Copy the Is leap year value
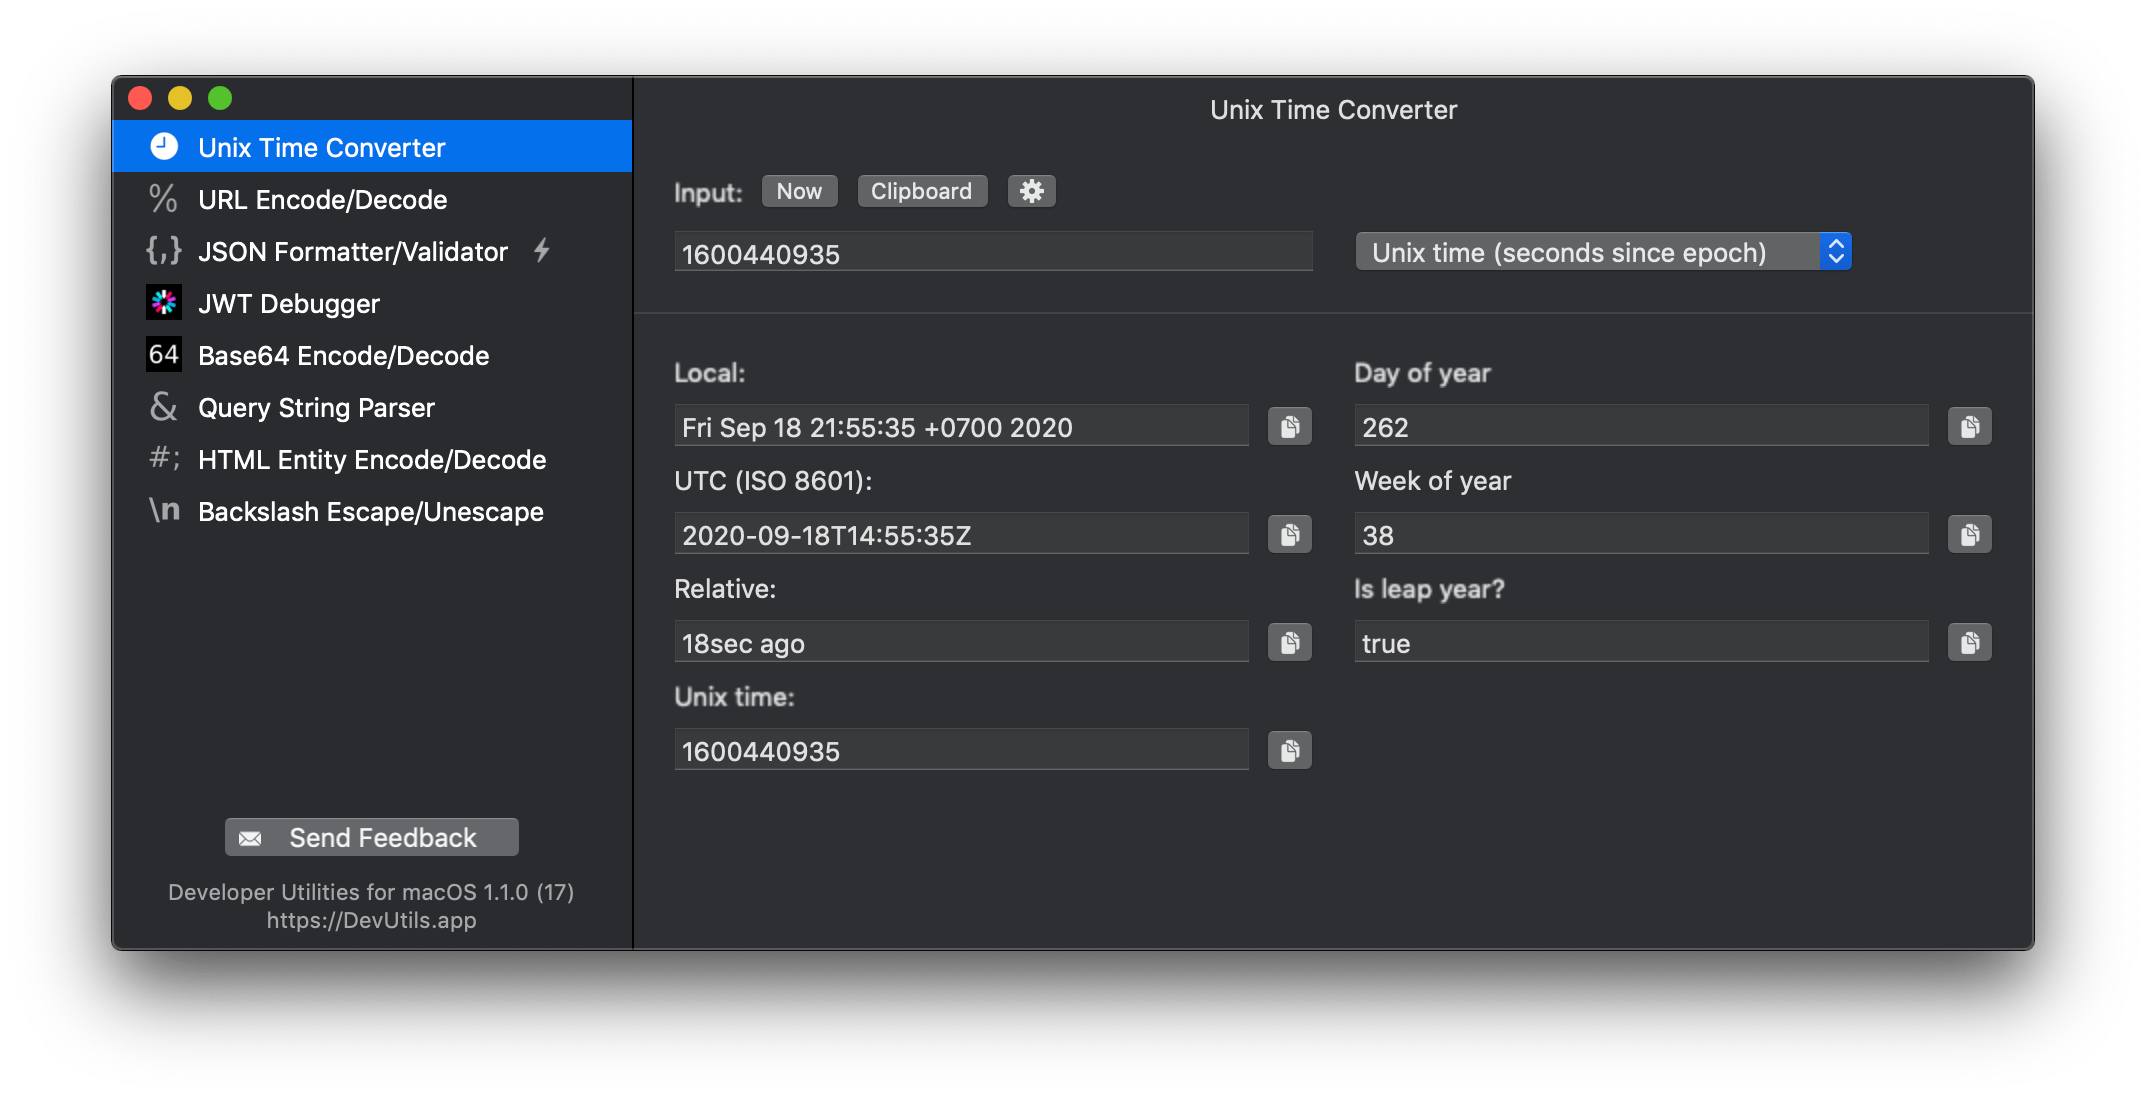This screenshot has height=1098, width=2146. (x=1969, y=643)
